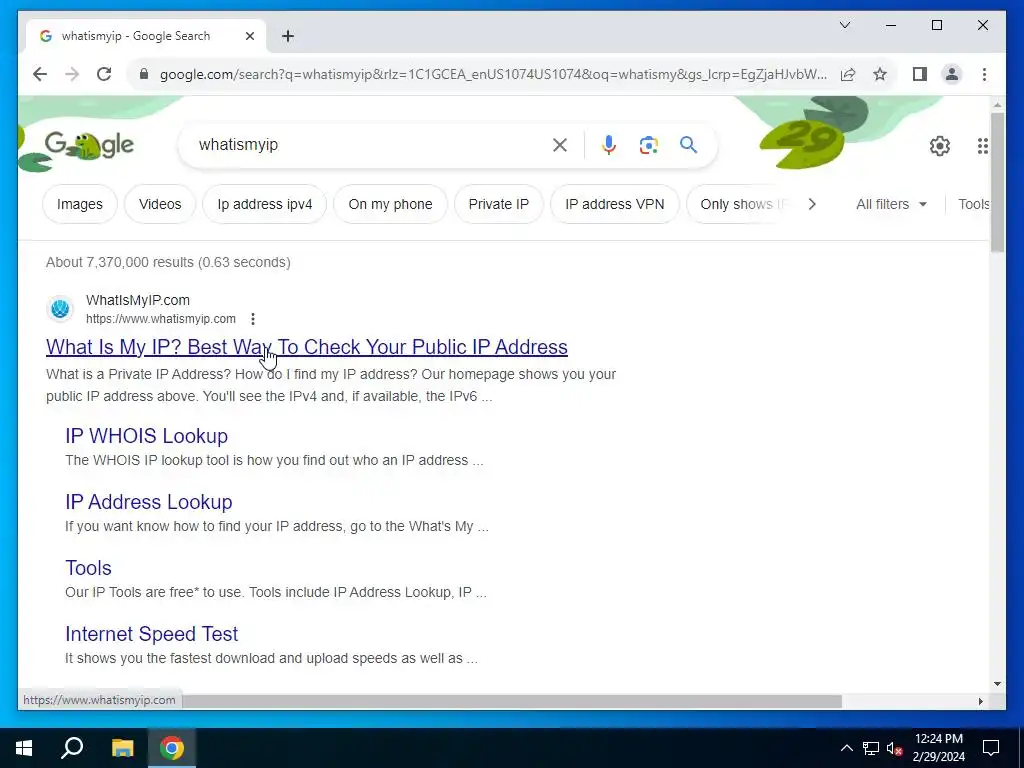Image resolution: width=1024 pixels, height=768 pixels.
Task: Open File Explorer from the taskbar
Action: [x=122, y=748]
